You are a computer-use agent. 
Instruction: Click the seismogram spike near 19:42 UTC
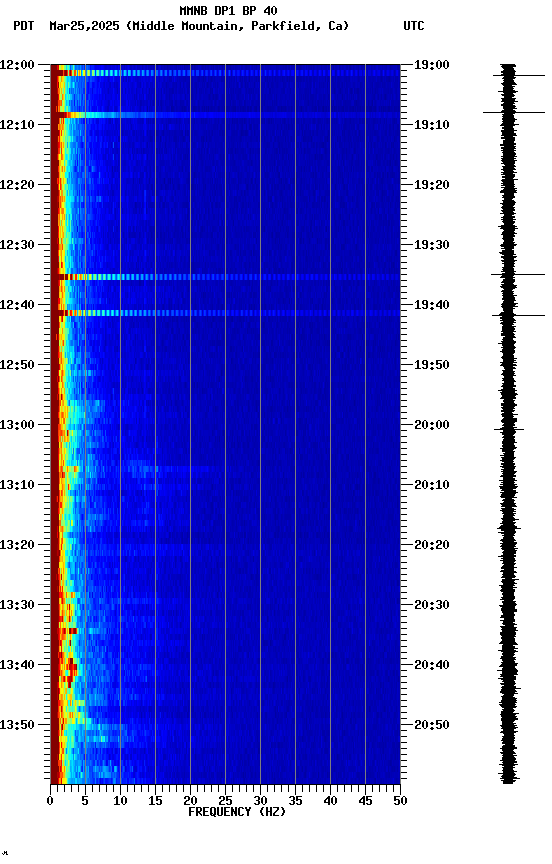518,316
